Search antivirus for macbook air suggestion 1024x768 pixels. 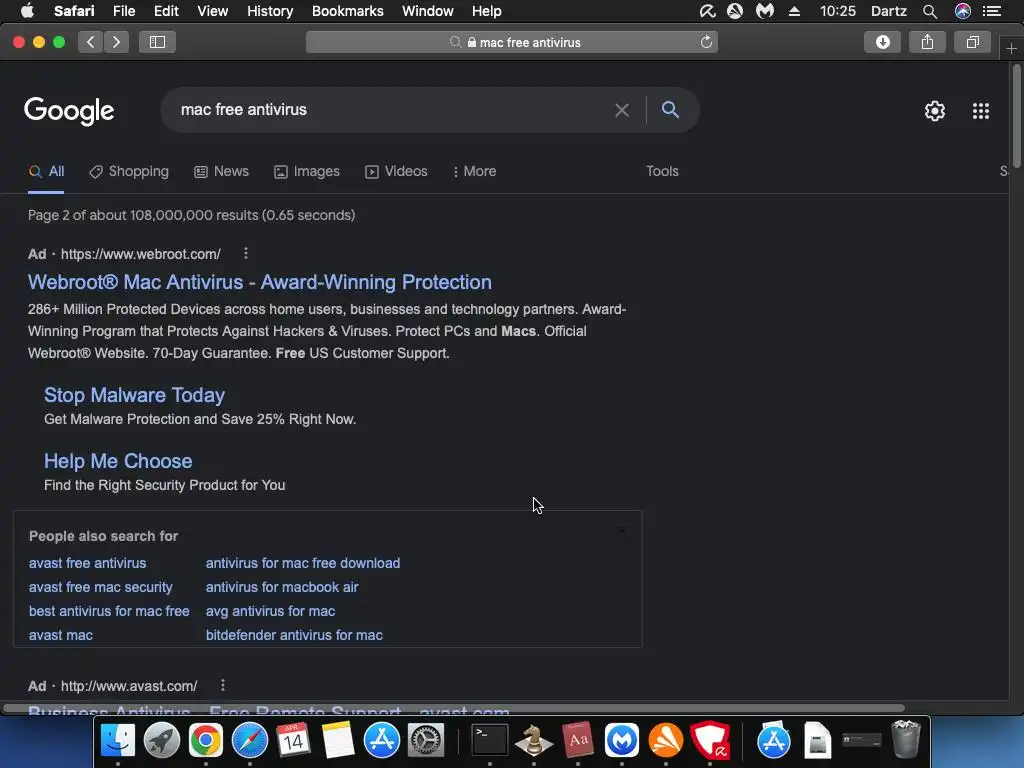[x=282, y=587]
